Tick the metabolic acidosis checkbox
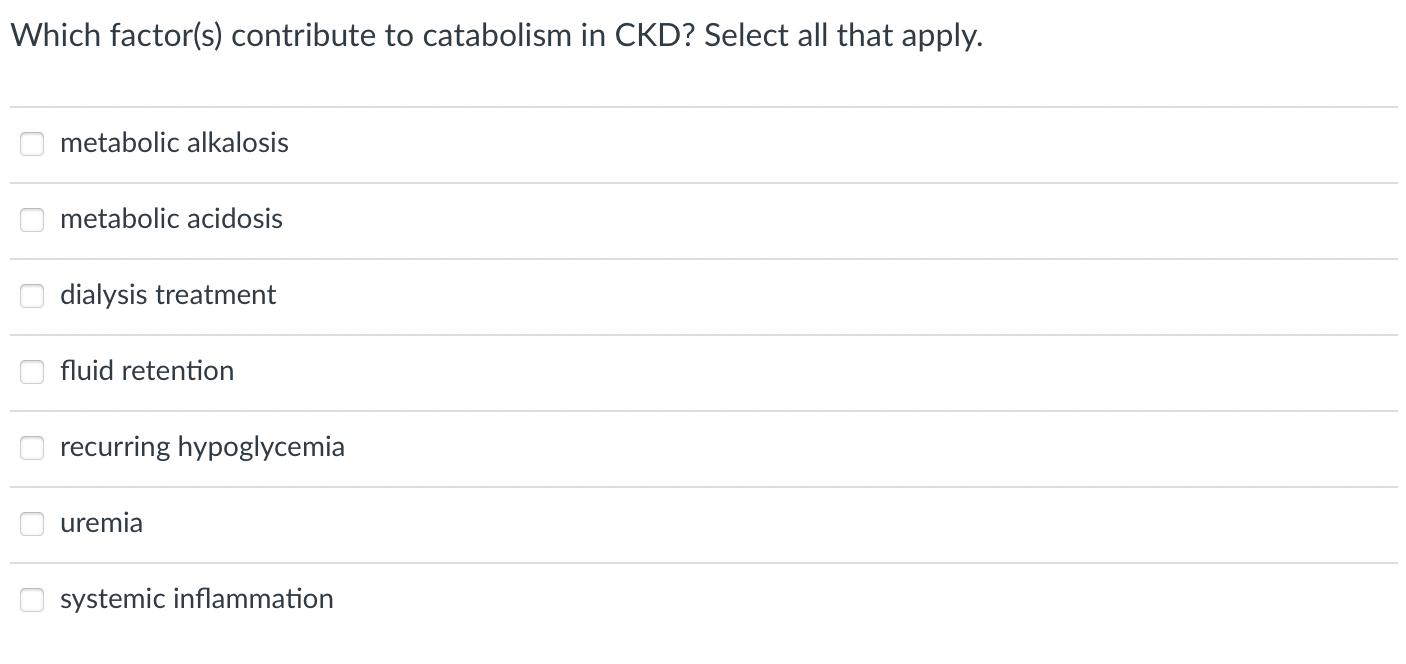 tap(33, 220)
